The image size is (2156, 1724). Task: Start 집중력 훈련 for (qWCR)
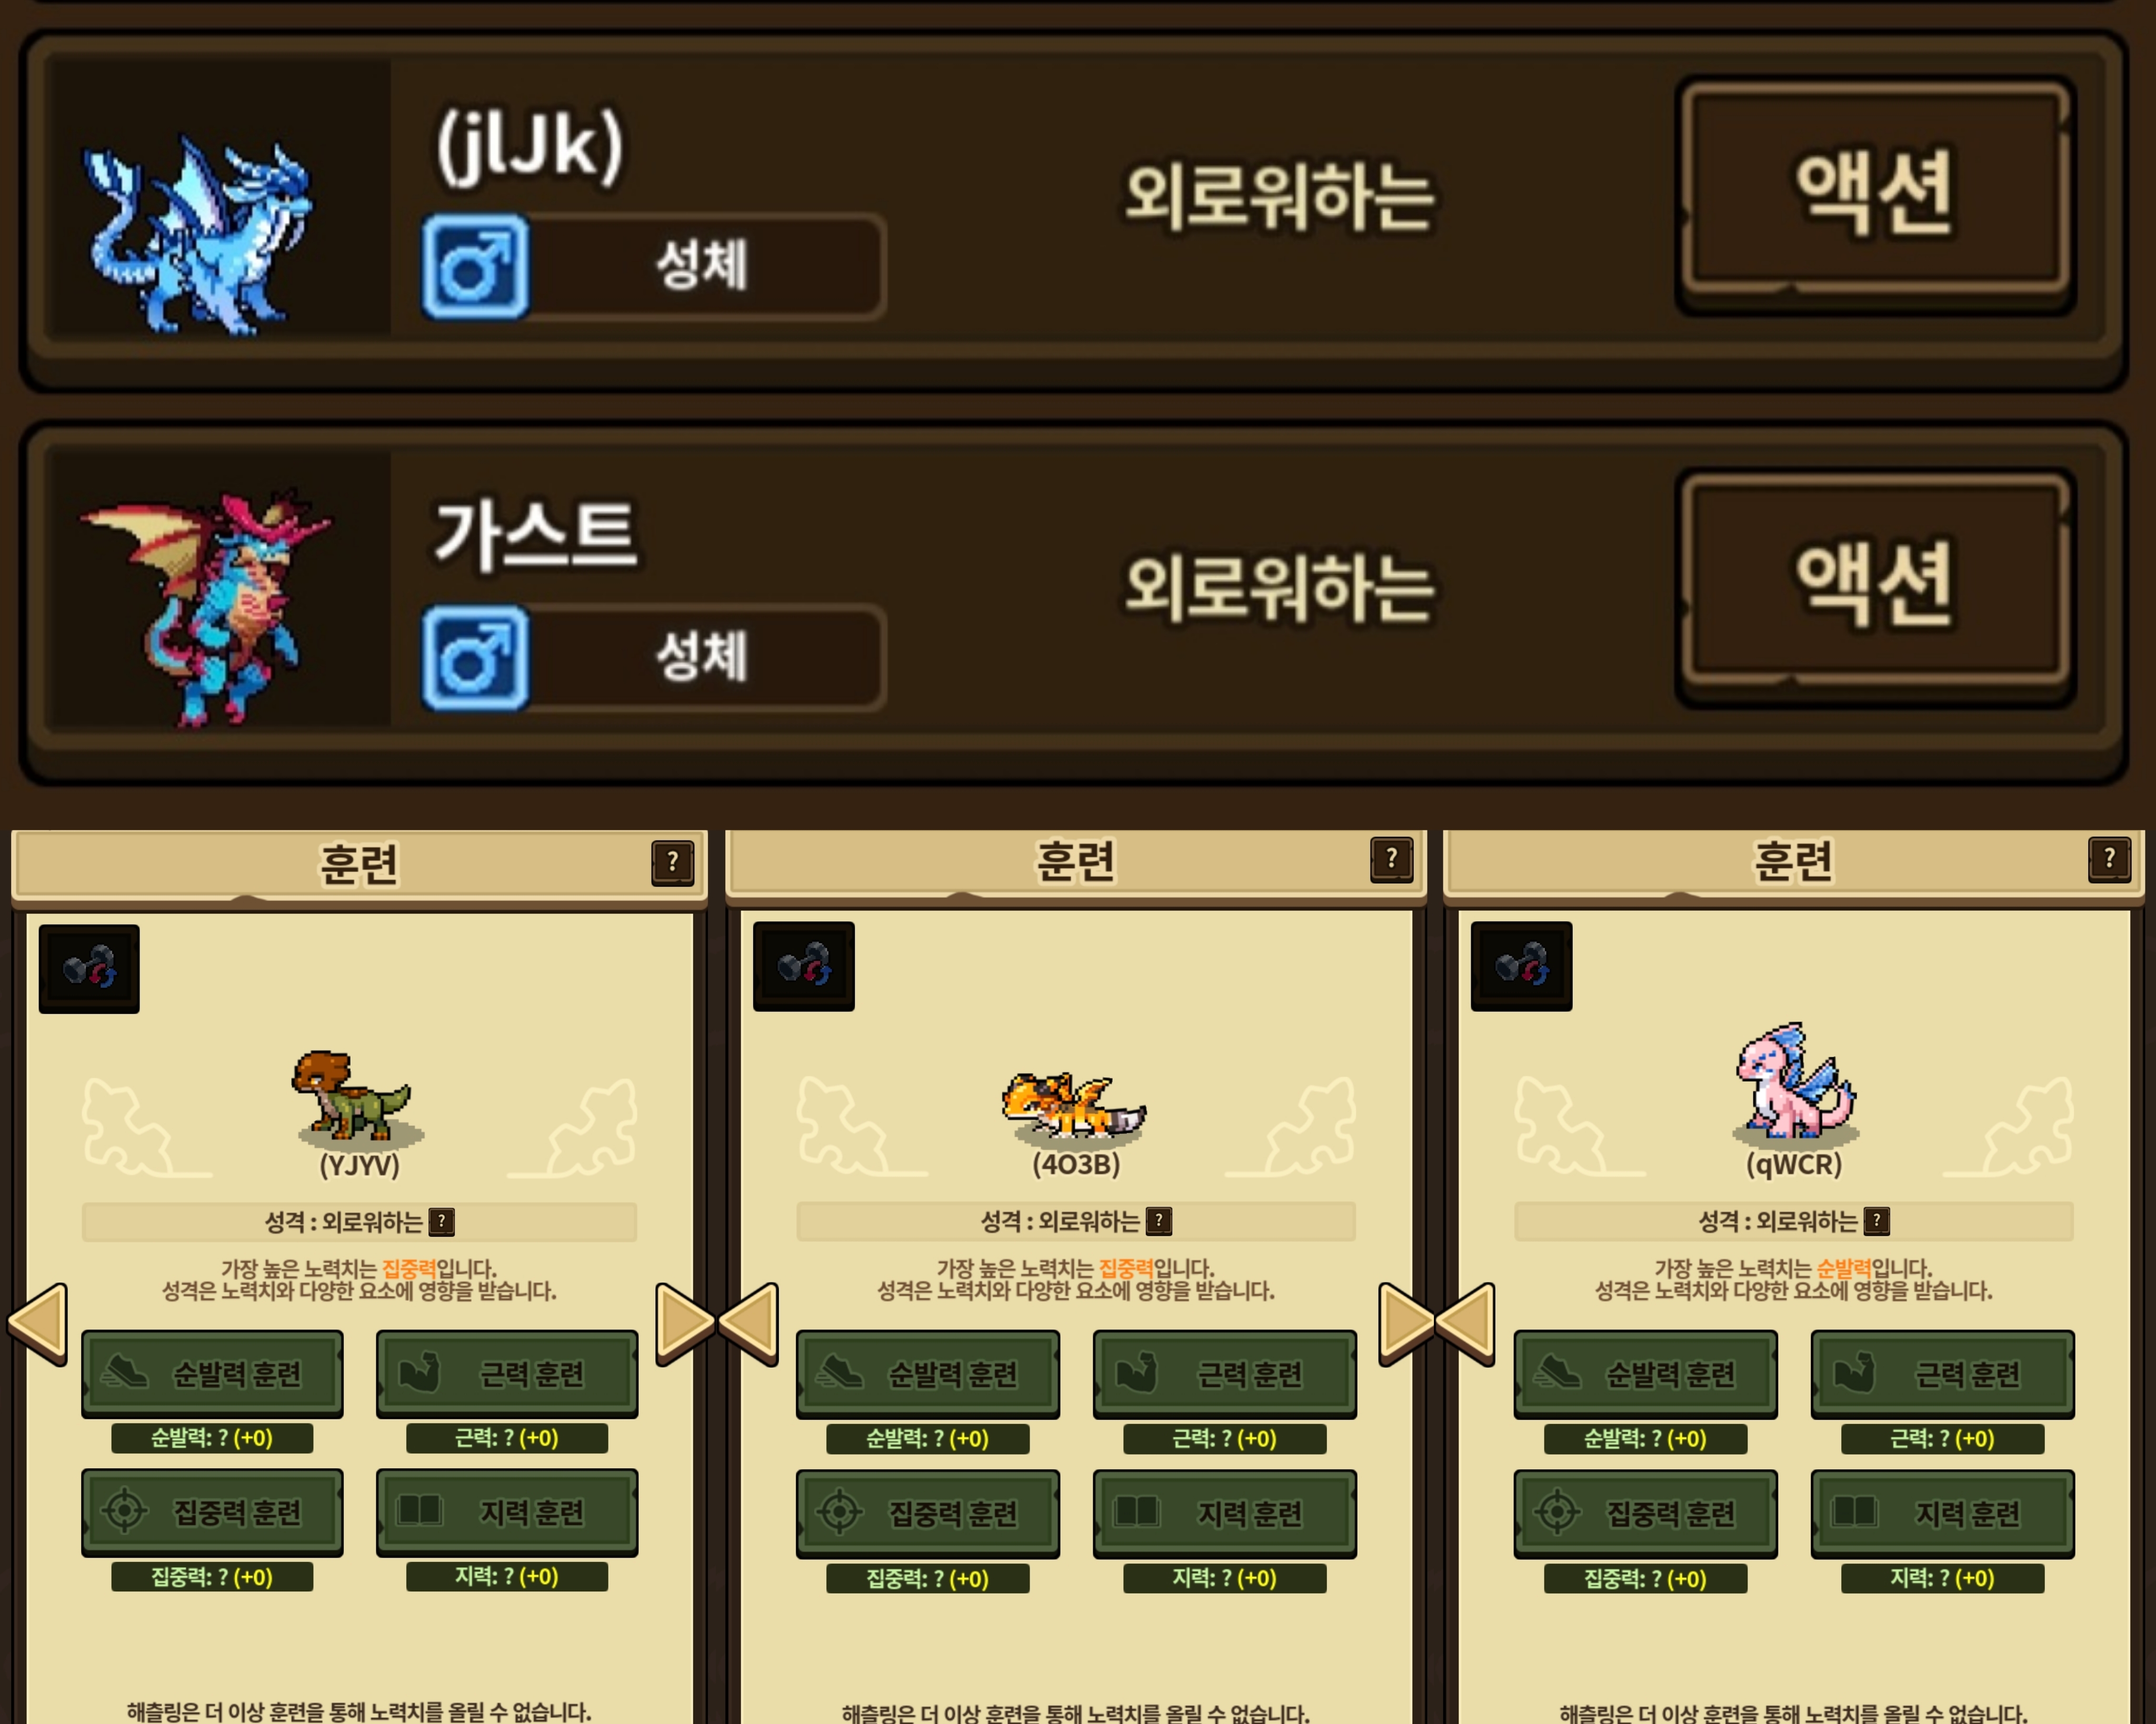[x=1645, y=1513]
